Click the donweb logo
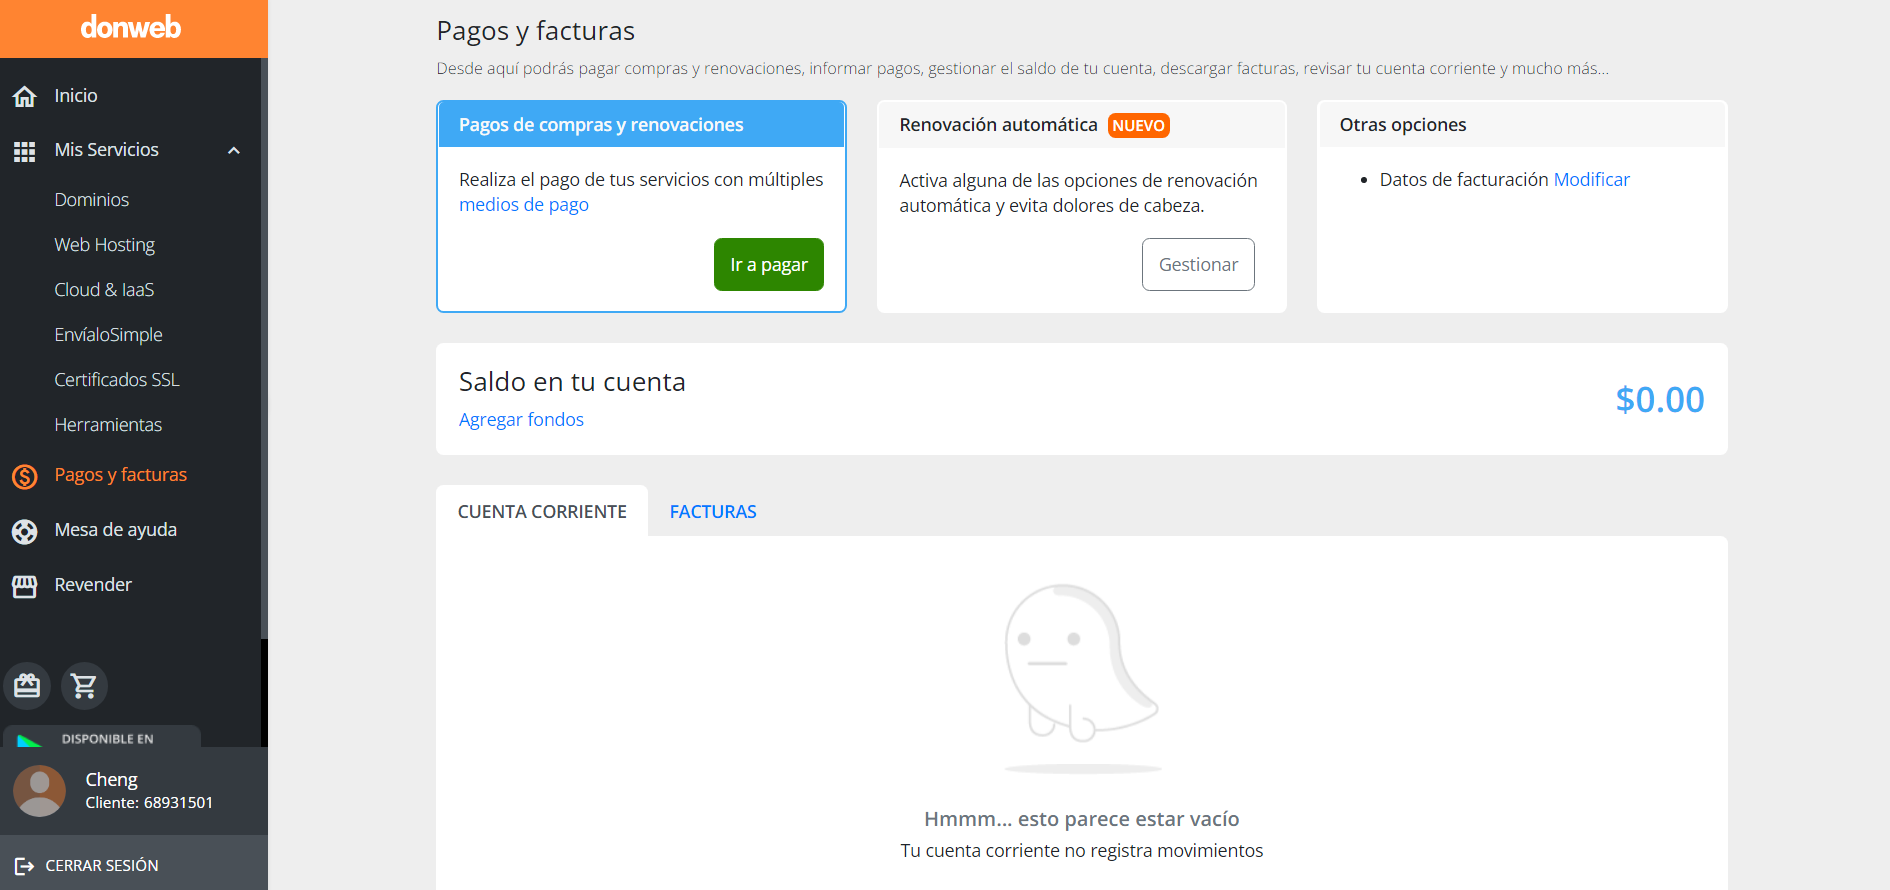The height and width of the screenshot is (890, 1890). point(131,27)
